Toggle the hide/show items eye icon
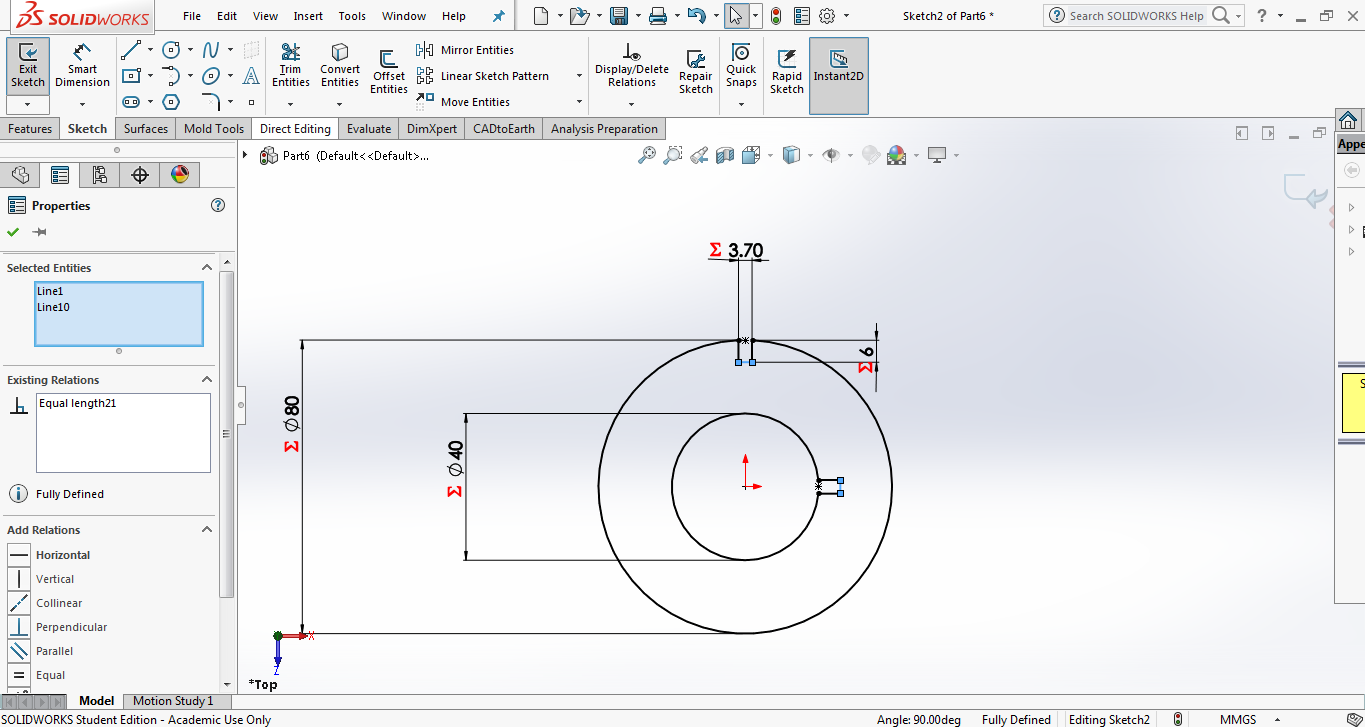The image size is (1365, 727). click(830, 155)
